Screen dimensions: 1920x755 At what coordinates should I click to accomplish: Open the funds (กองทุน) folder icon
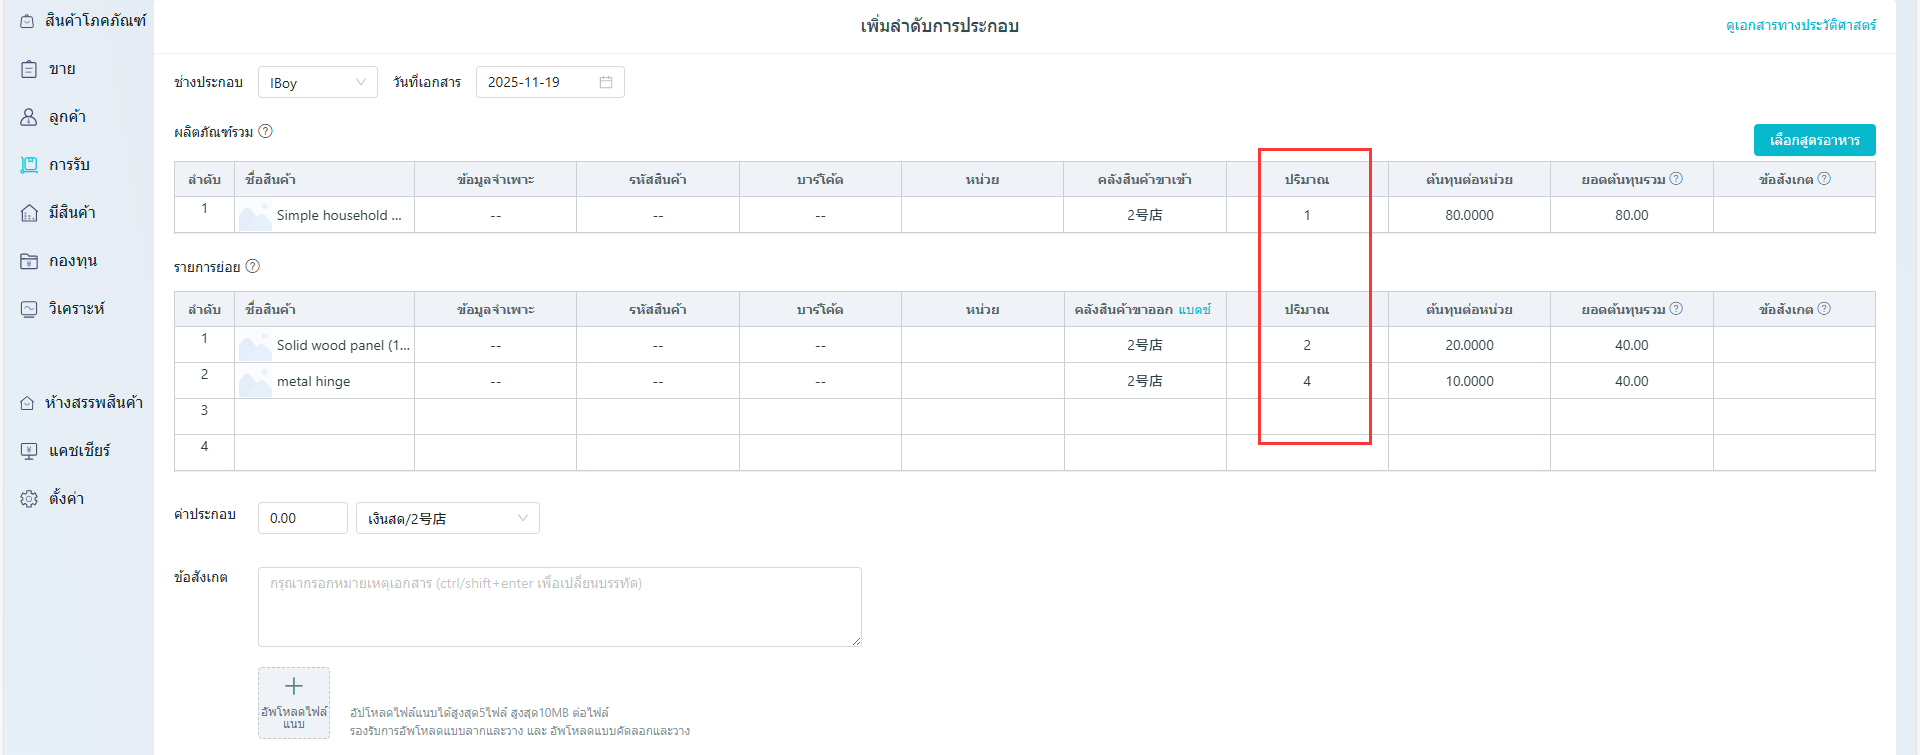point(29,261)
